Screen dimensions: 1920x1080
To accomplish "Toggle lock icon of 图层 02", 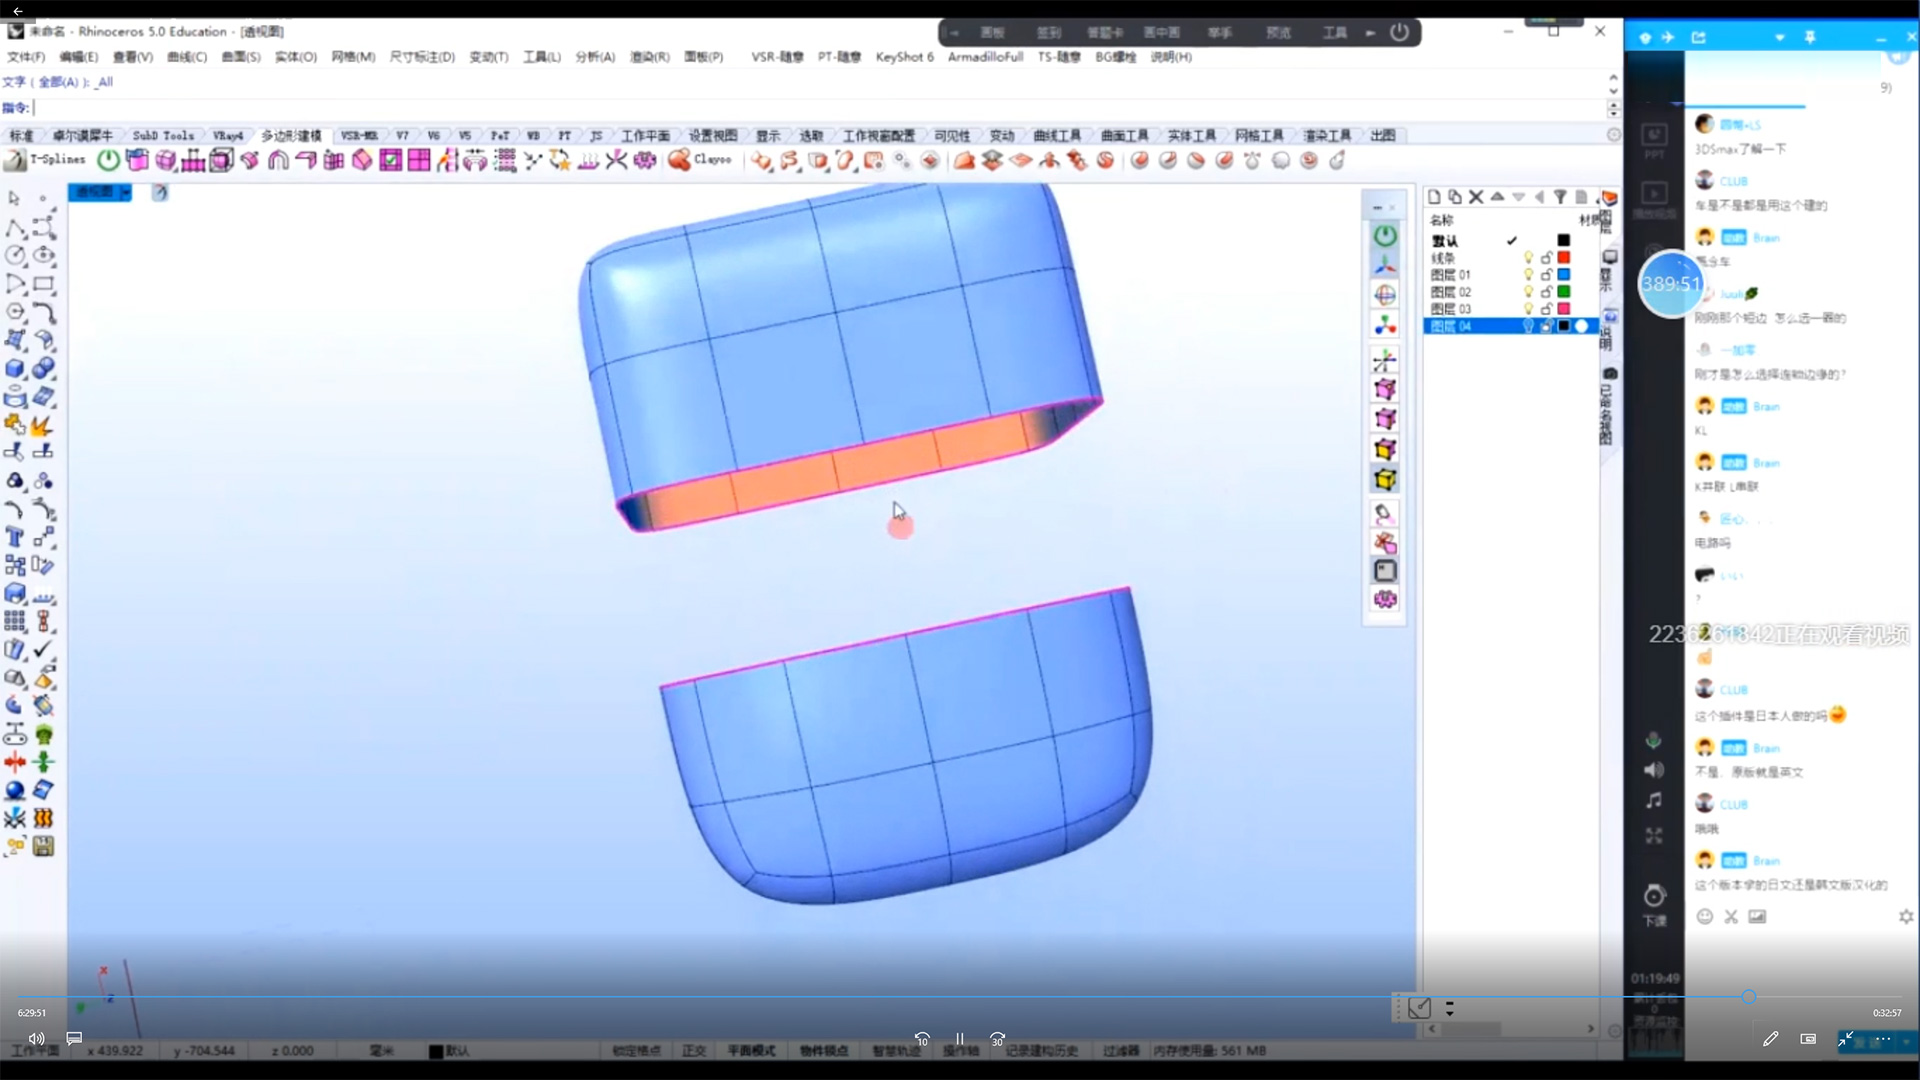I will pos(1546,291).
